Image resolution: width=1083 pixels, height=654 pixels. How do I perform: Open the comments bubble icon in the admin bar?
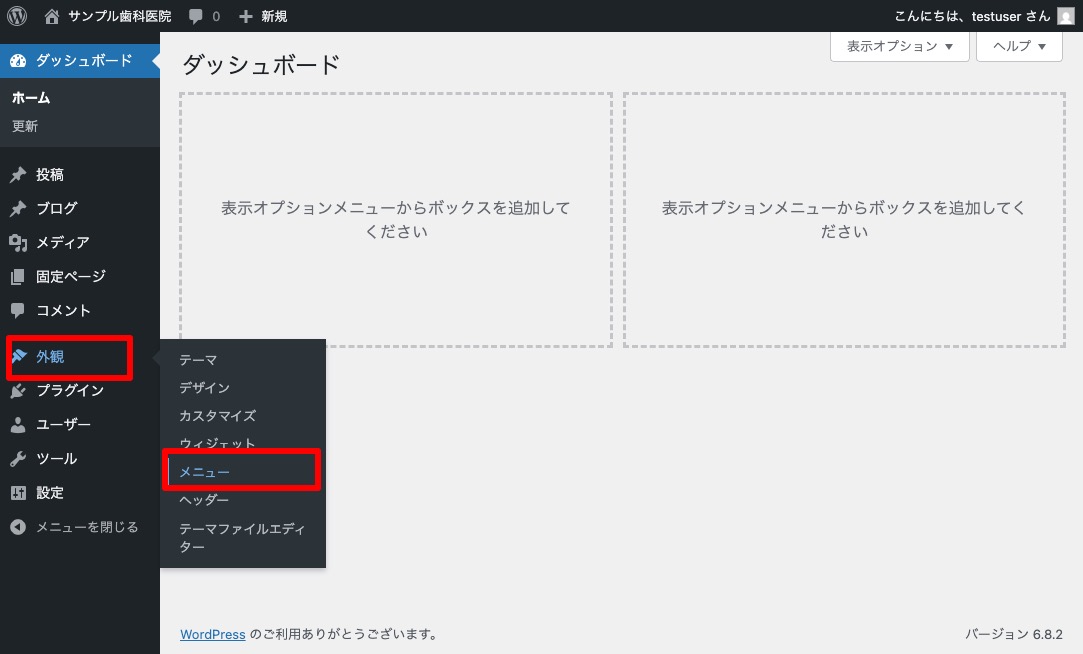coord(196,16)
